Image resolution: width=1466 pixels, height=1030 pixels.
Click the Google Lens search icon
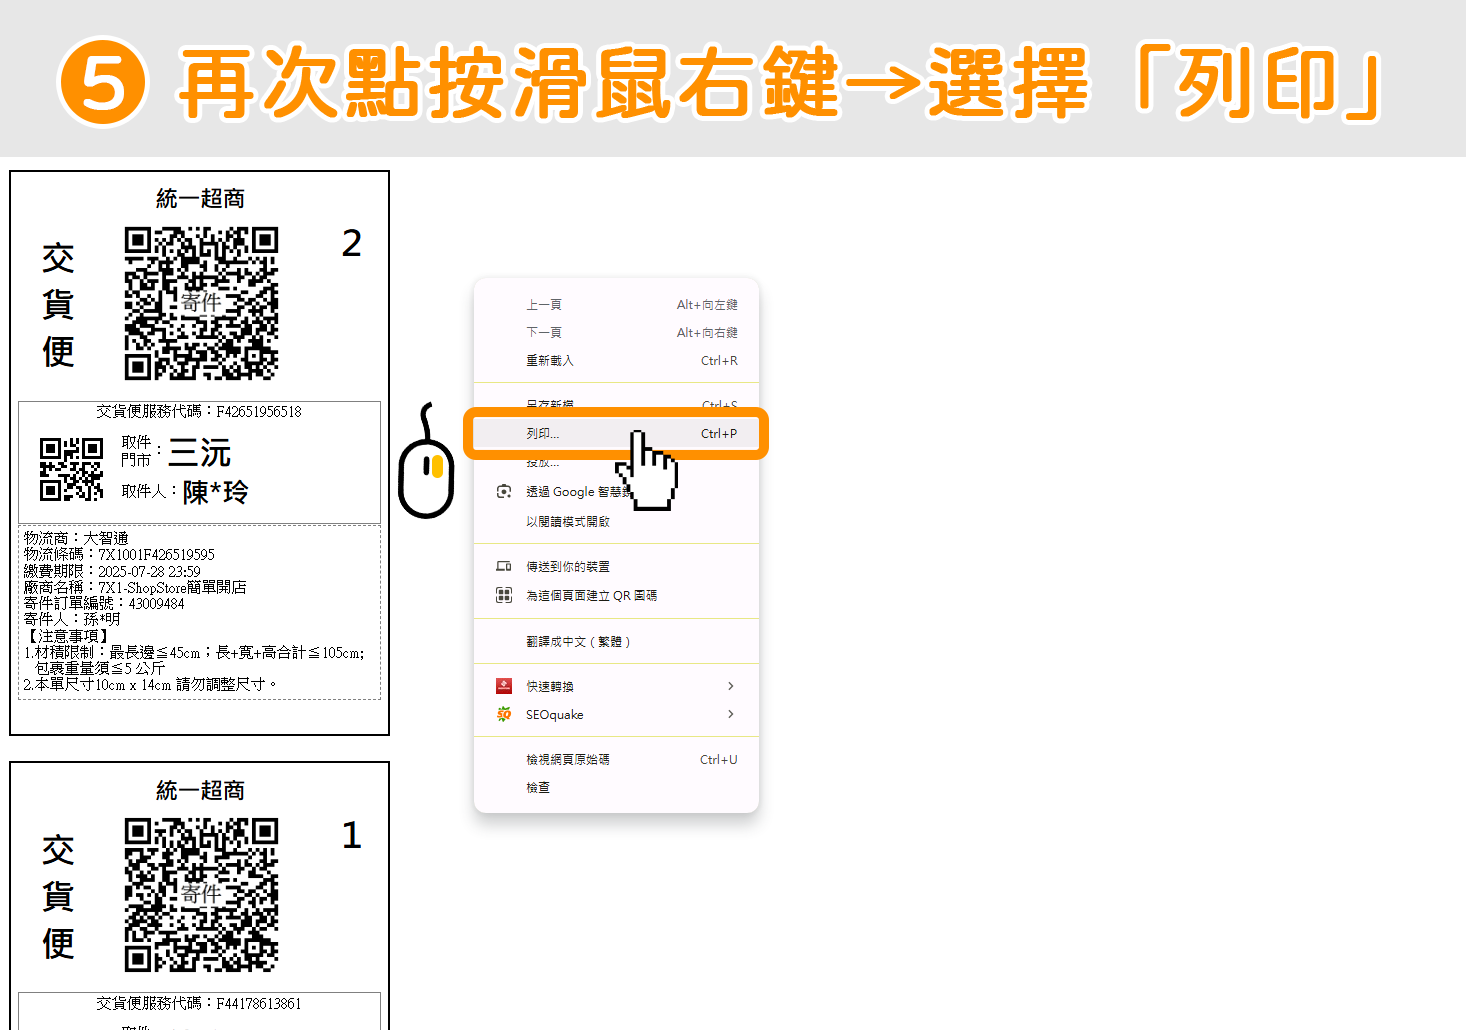(x=504, y=491)
